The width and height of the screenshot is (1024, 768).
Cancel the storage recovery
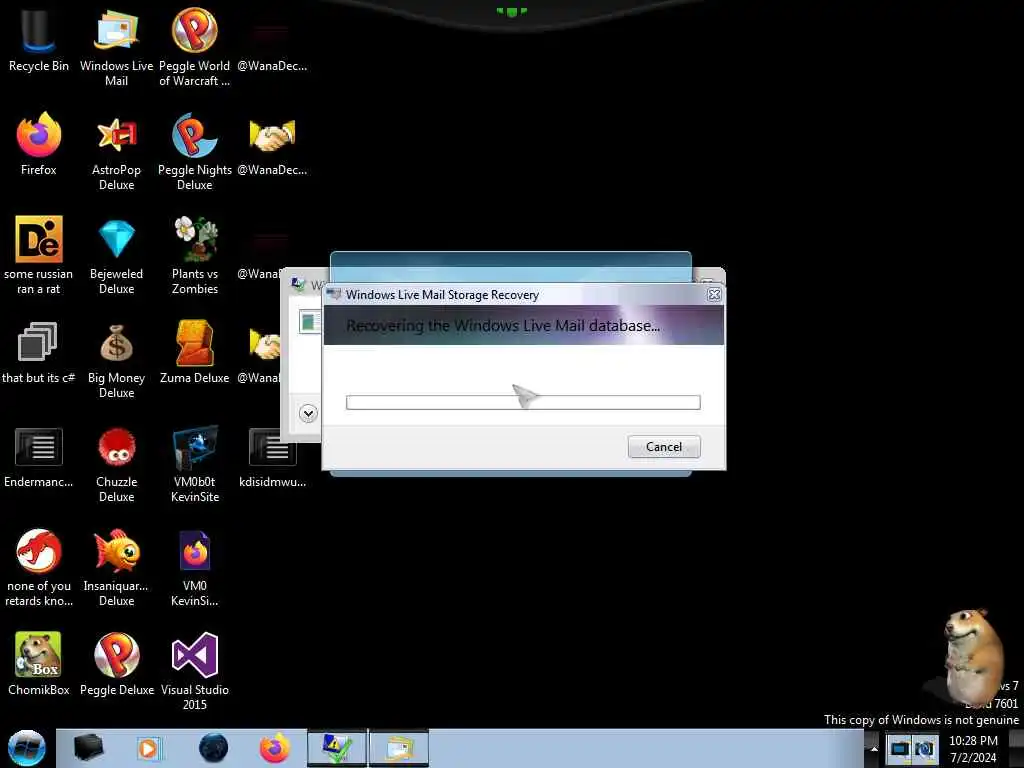coord(664,447)
